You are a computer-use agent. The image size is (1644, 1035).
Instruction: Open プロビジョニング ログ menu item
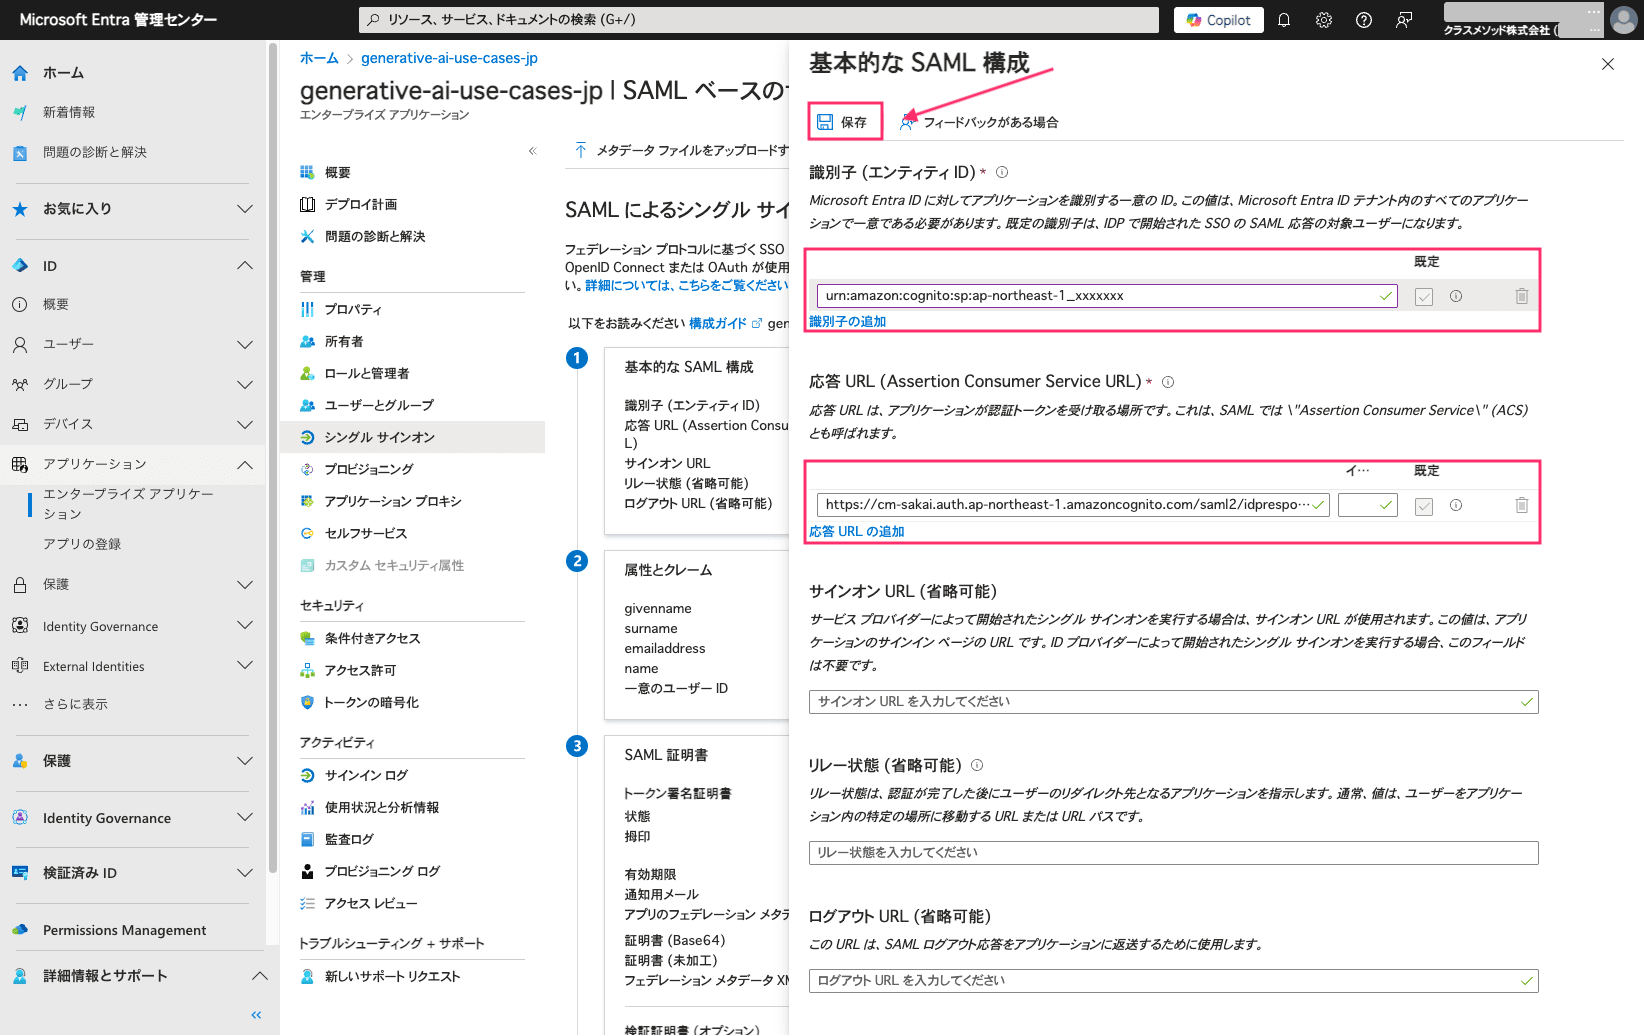(x=382, y=872)
